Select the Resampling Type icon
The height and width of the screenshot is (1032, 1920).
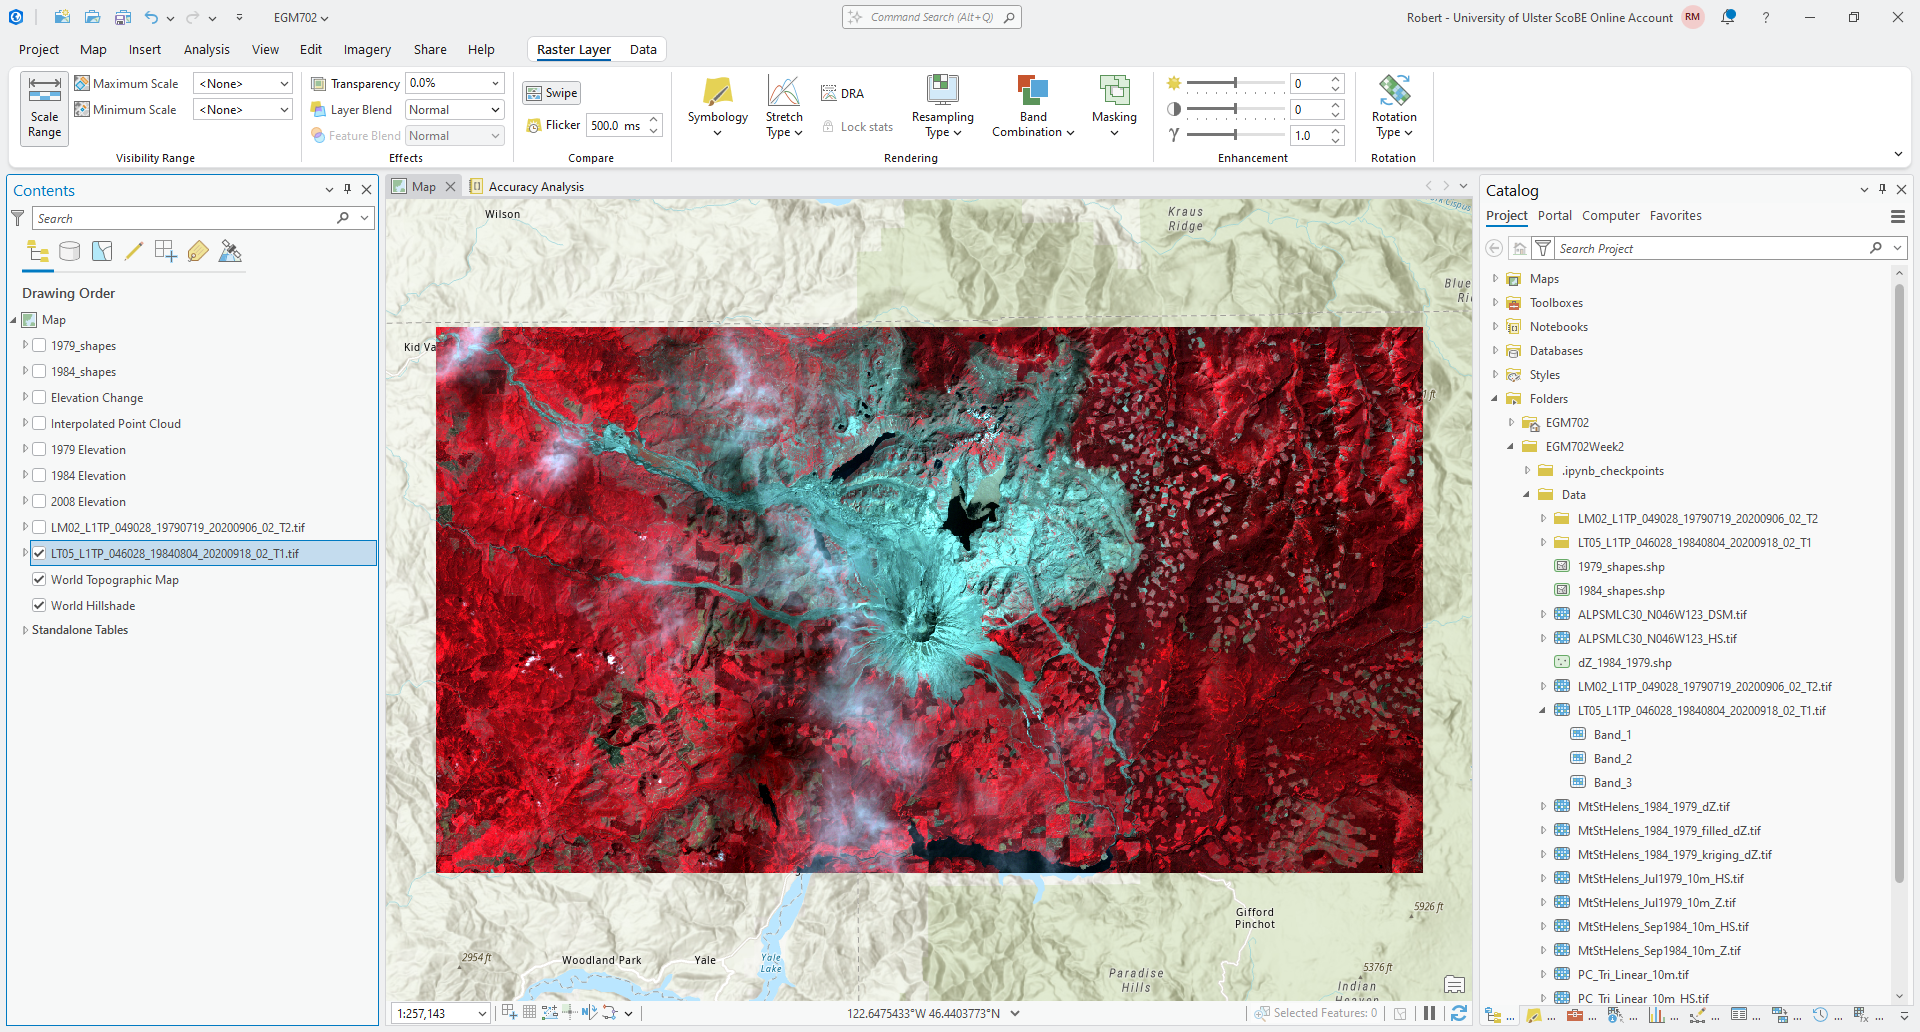coord(942,93)
